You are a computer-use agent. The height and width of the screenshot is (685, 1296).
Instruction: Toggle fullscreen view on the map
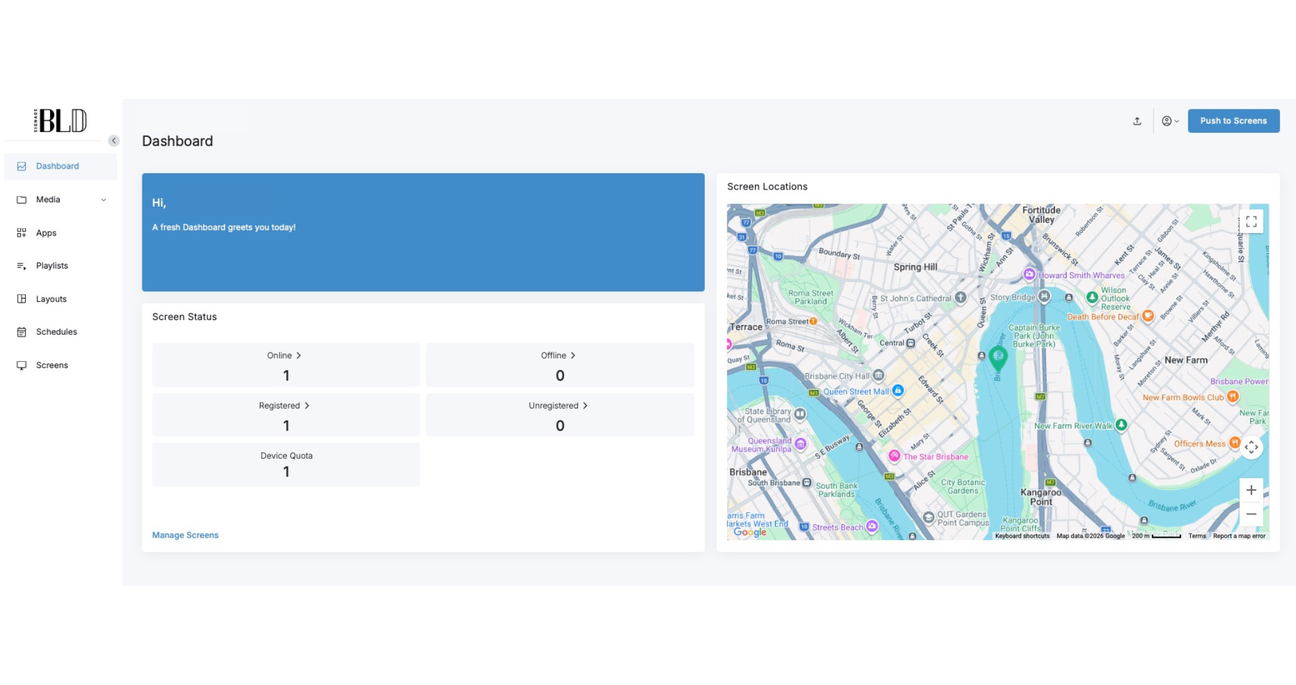pyautogui.click(x=1251, y=221)
